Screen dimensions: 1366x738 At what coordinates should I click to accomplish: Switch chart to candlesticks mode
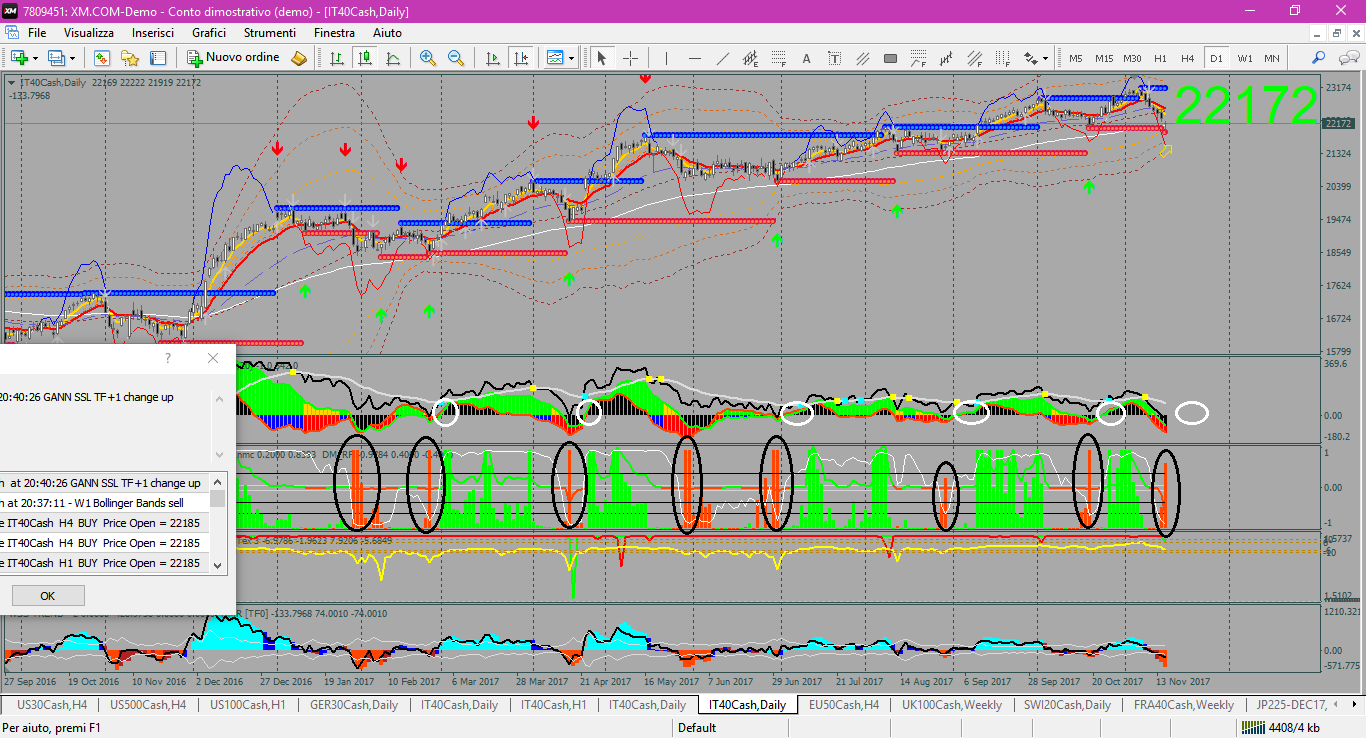click(x=365, y=58)
